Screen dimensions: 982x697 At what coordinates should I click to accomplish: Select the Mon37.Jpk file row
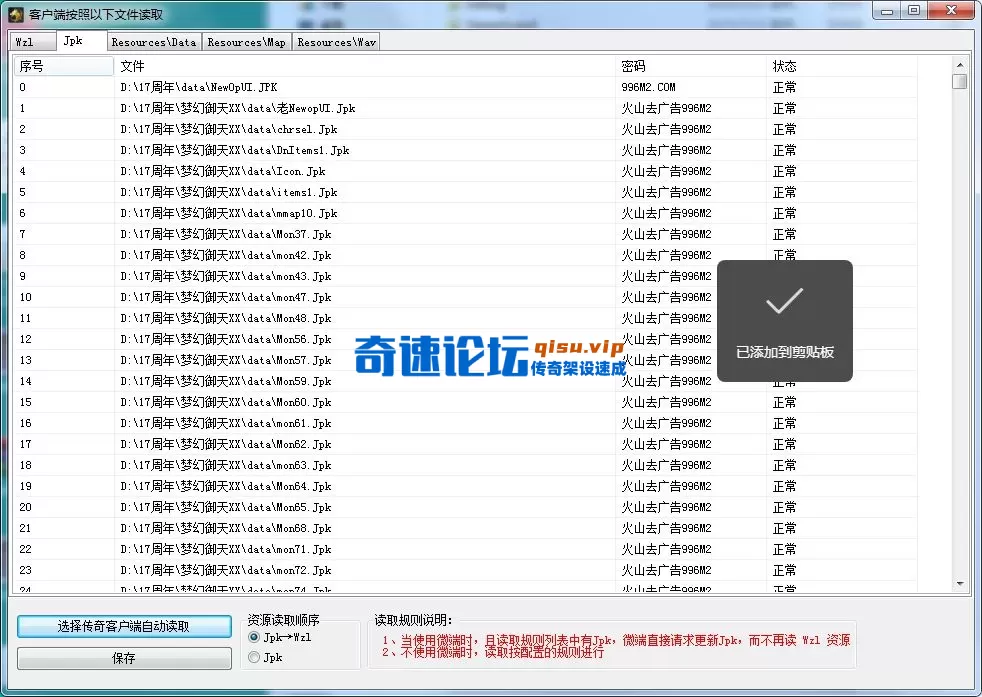(x=300, y=234)
